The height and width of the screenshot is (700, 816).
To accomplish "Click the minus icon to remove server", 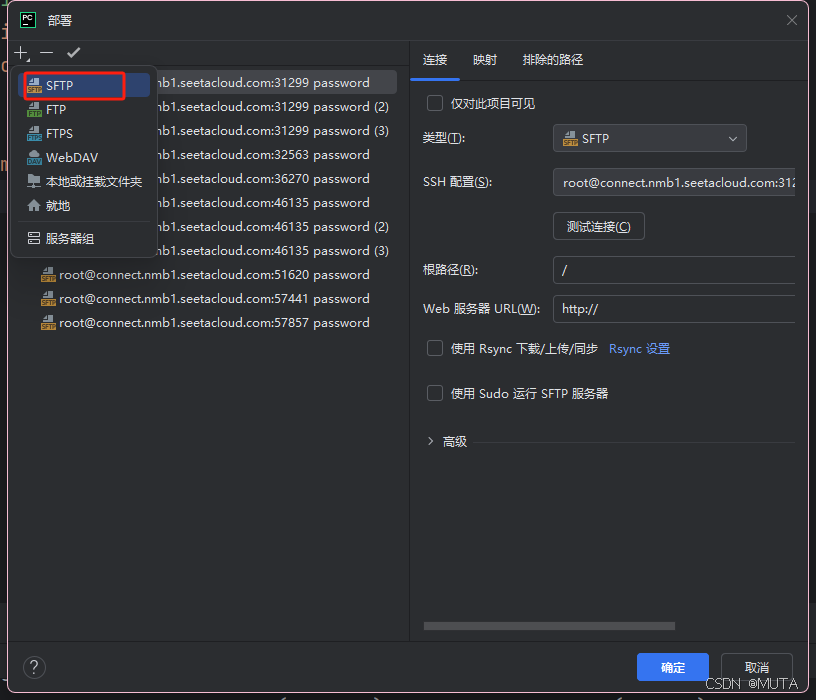I will 47,52.
